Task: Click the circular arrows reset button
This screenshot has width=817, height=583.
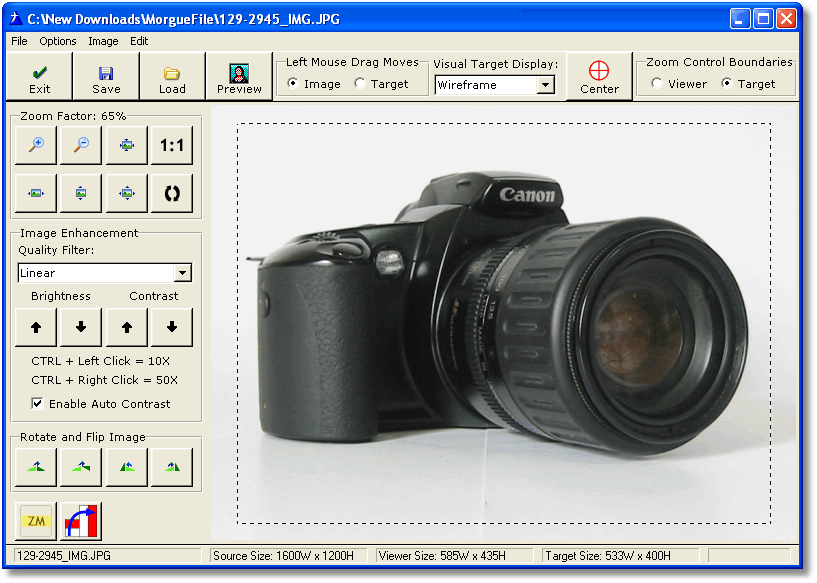Action: (171, 193)
